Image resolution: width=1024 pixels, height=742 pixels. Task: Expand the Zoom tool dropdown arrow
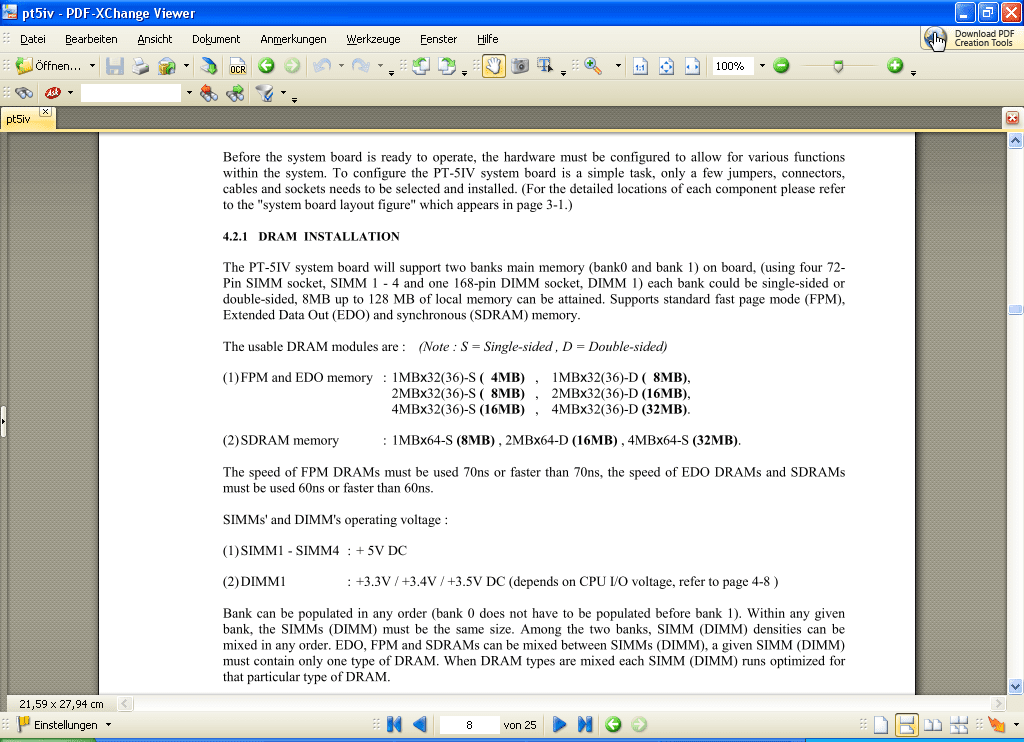(618, 66)
